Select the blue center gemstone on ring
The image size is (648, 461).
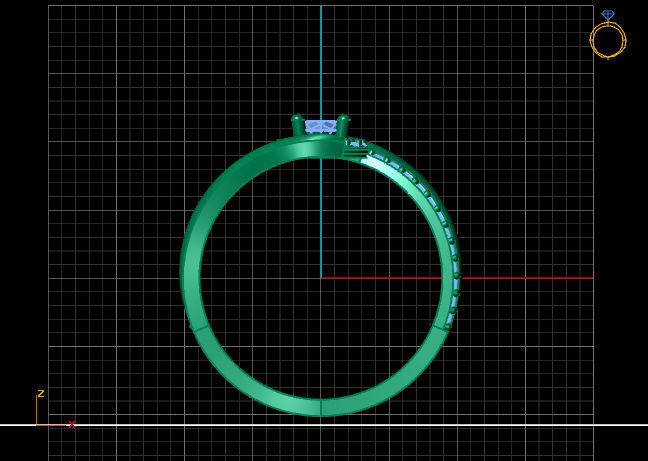[320, 126]
